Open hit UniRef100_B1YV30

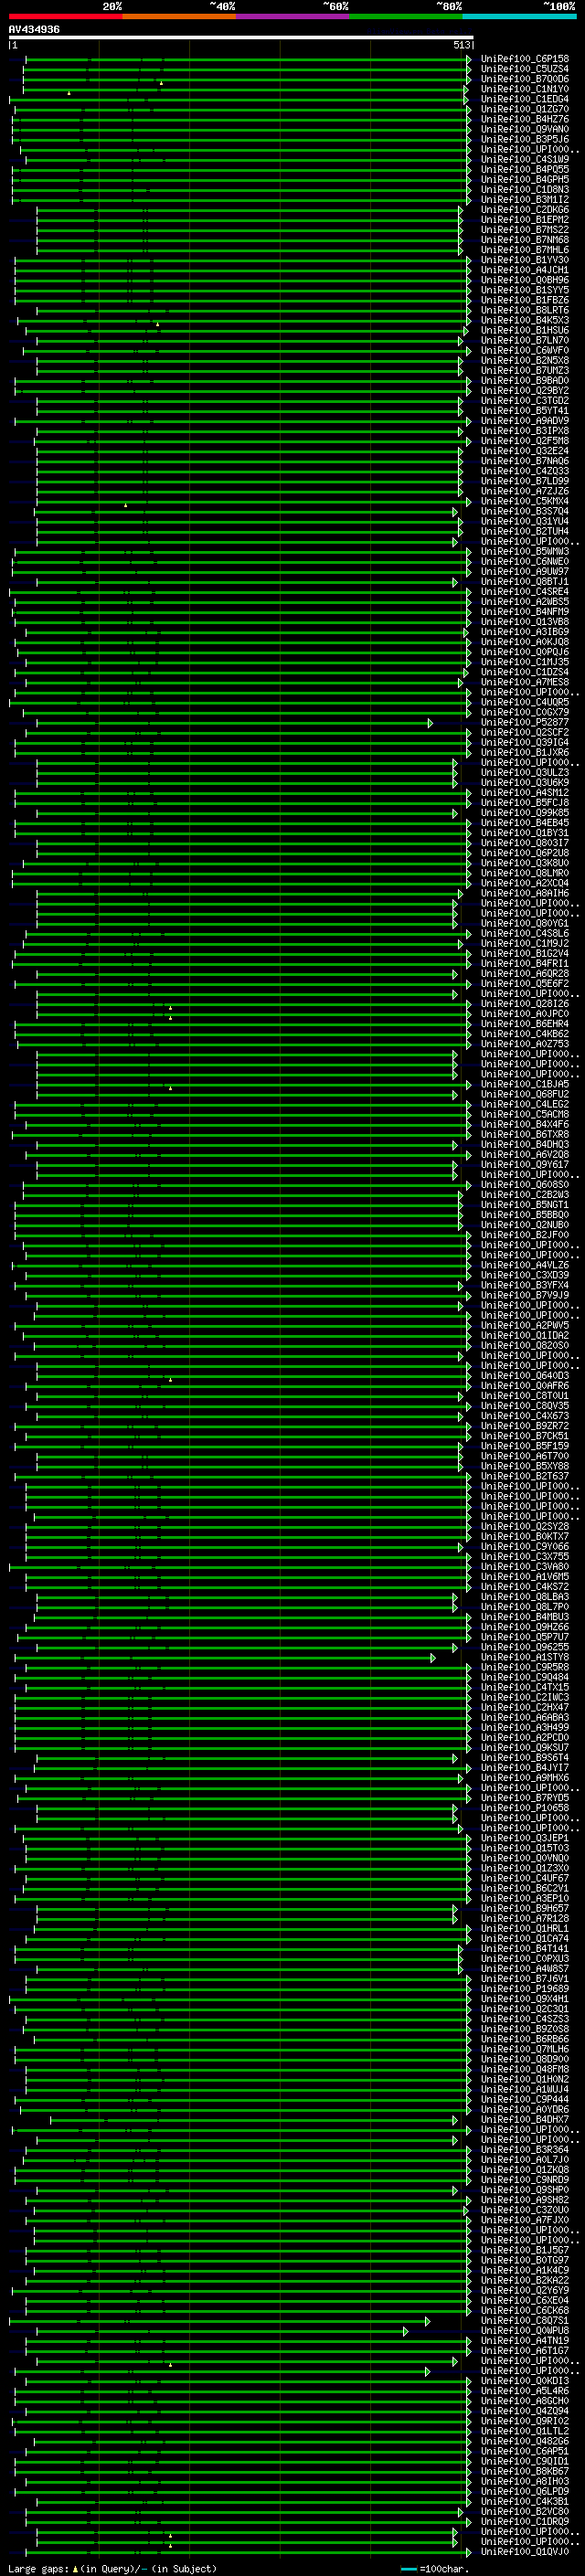click(x=525, y=259)
